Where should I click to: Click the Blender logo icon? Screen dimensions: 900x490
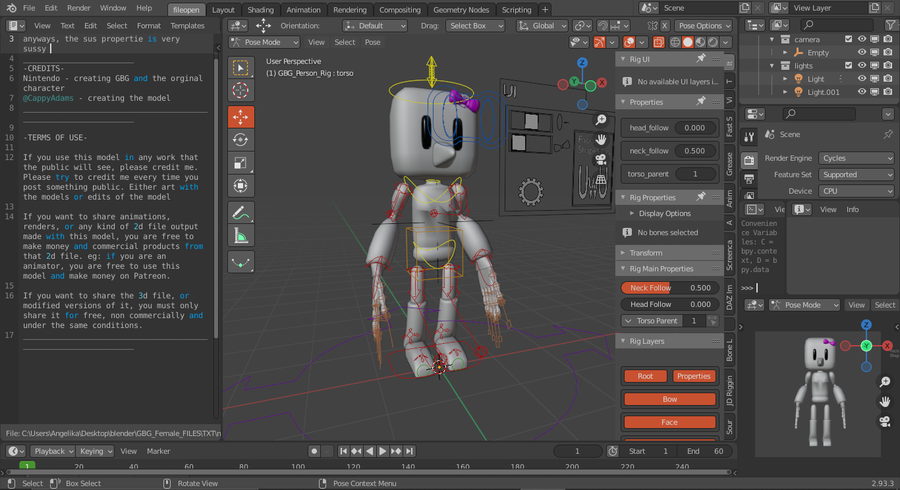point(11,8)
